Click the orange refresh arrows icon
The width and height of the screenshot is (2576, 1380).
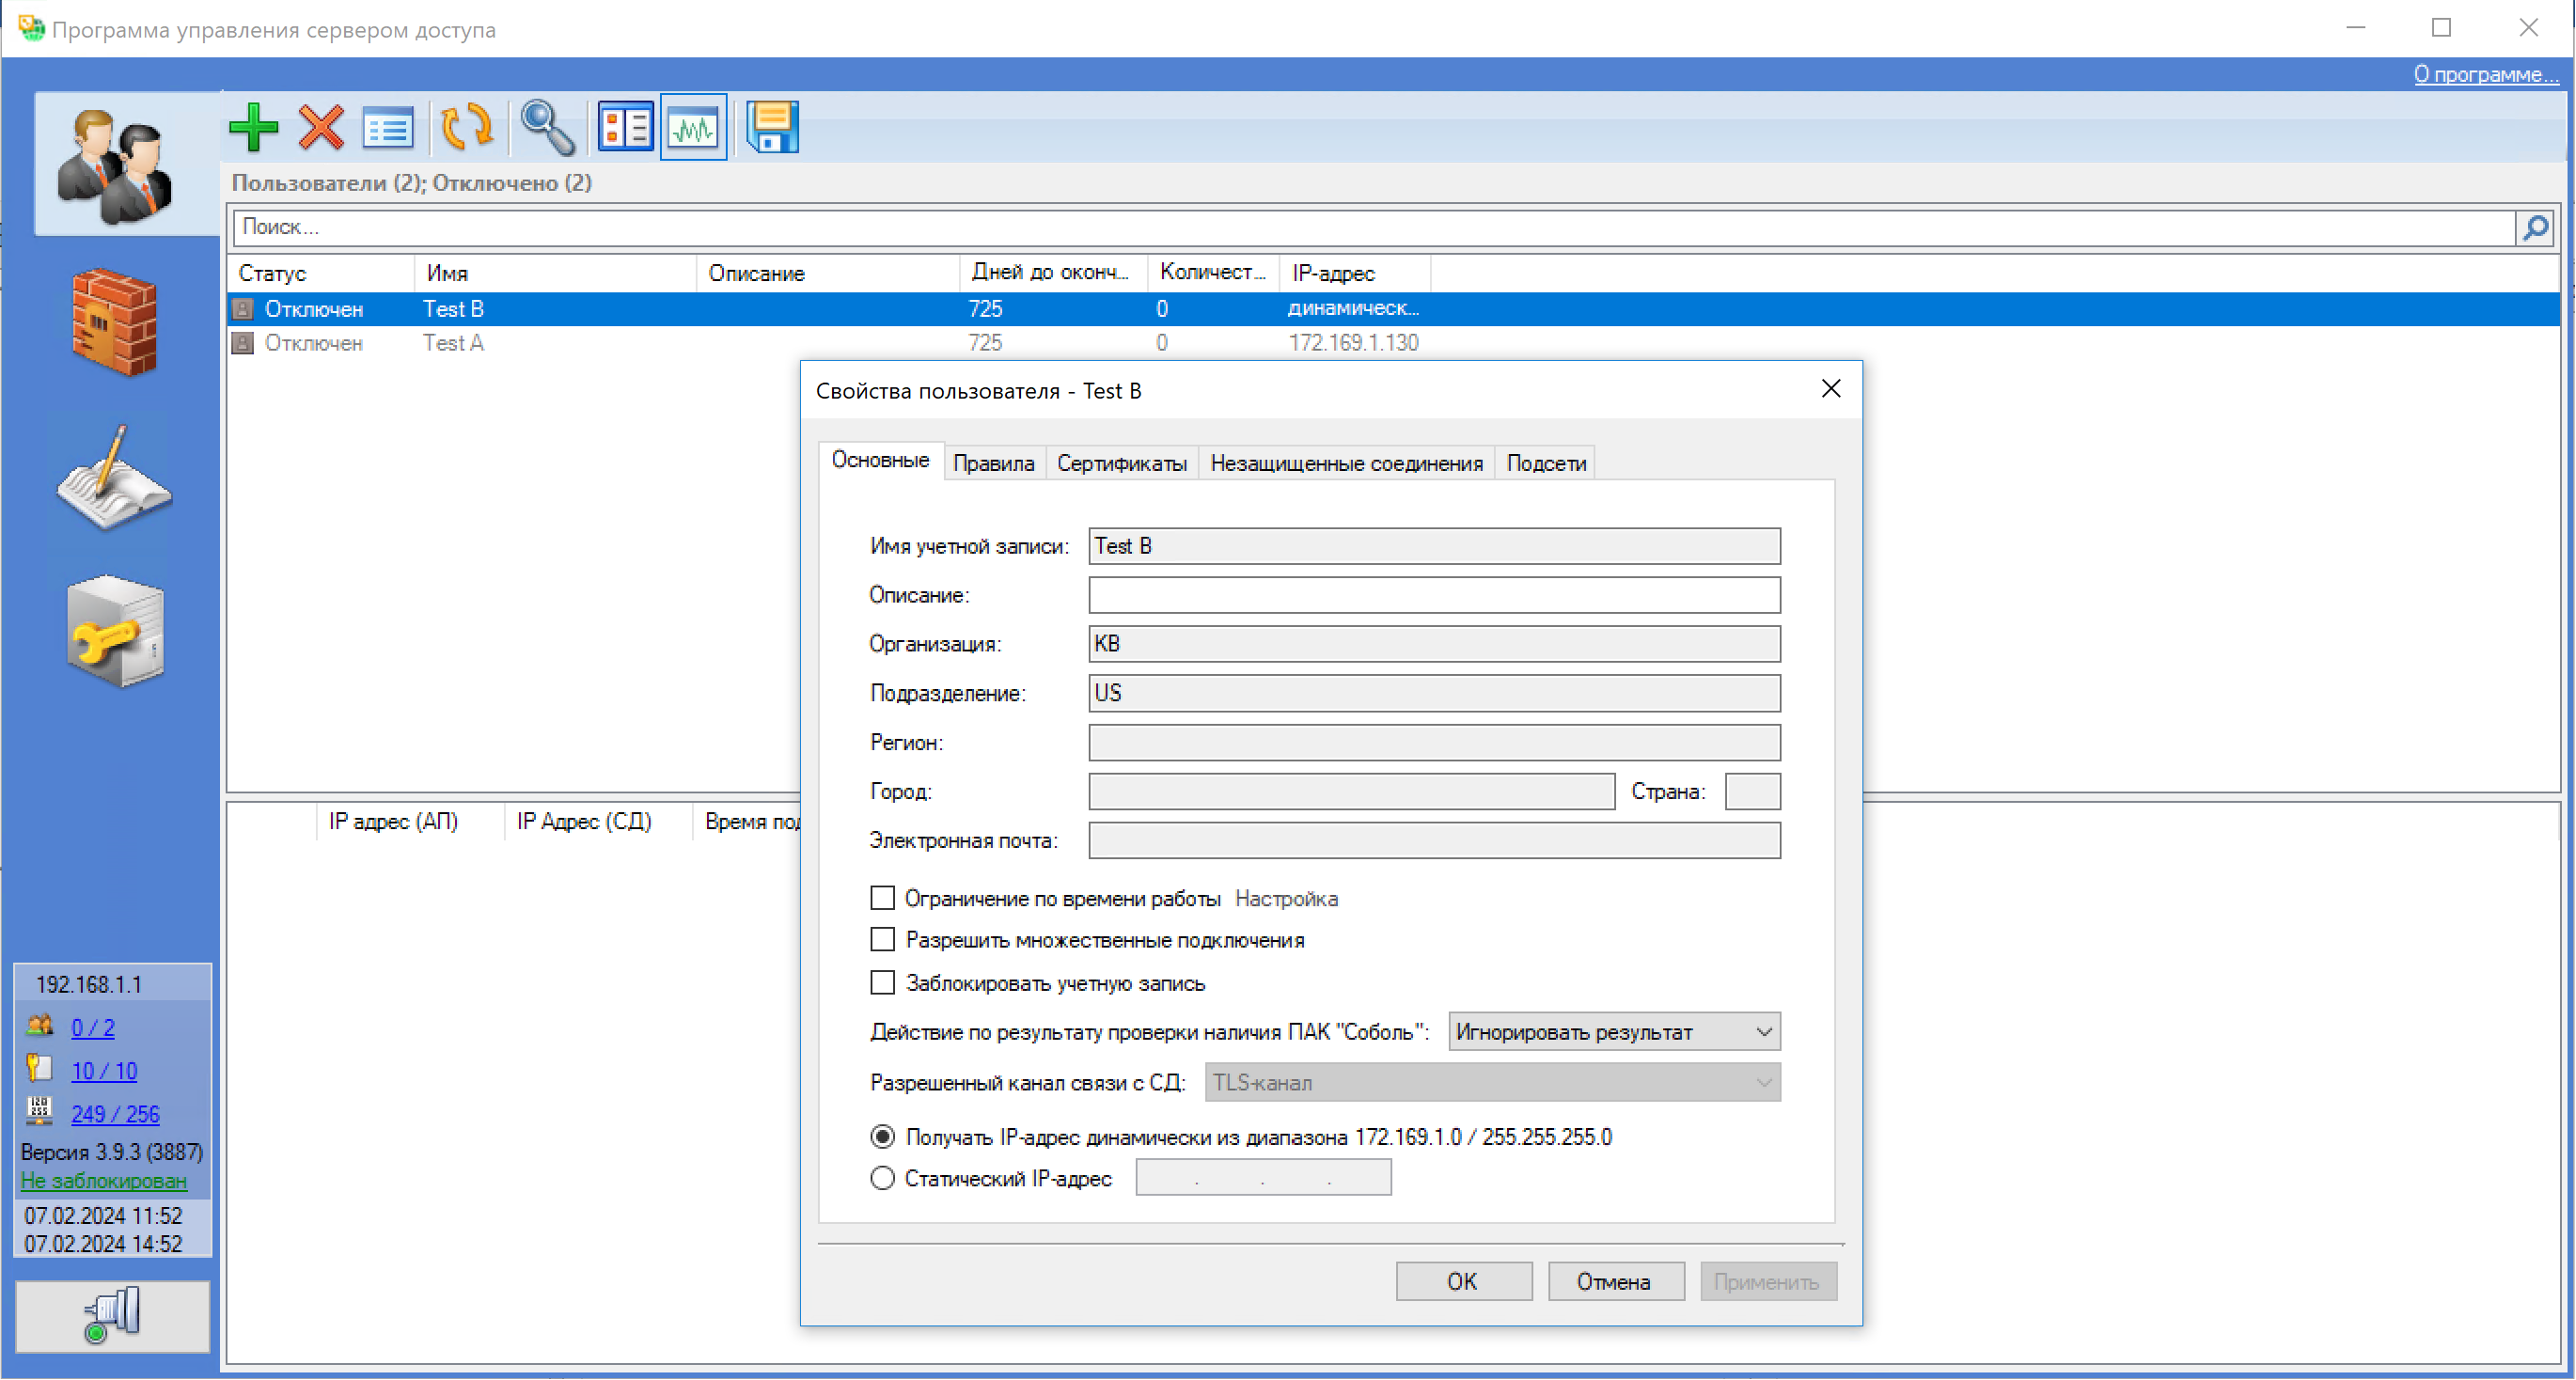pos(467,128)
